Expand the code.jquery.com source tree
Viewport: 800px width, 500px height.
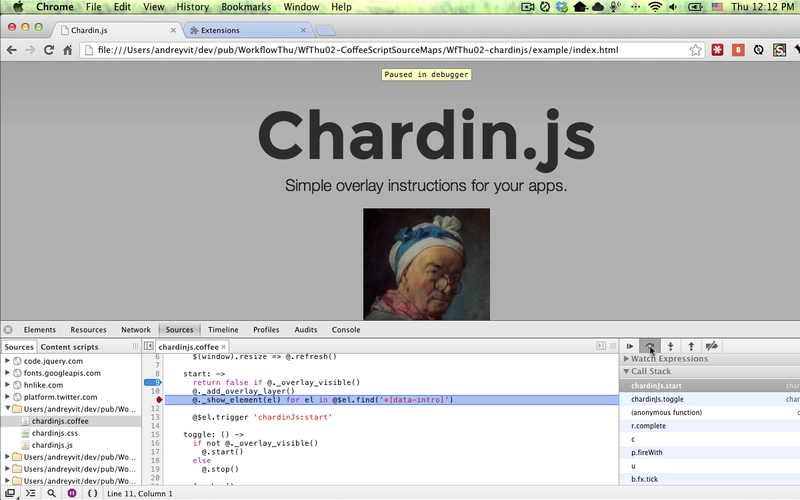[x=7, y=361]
